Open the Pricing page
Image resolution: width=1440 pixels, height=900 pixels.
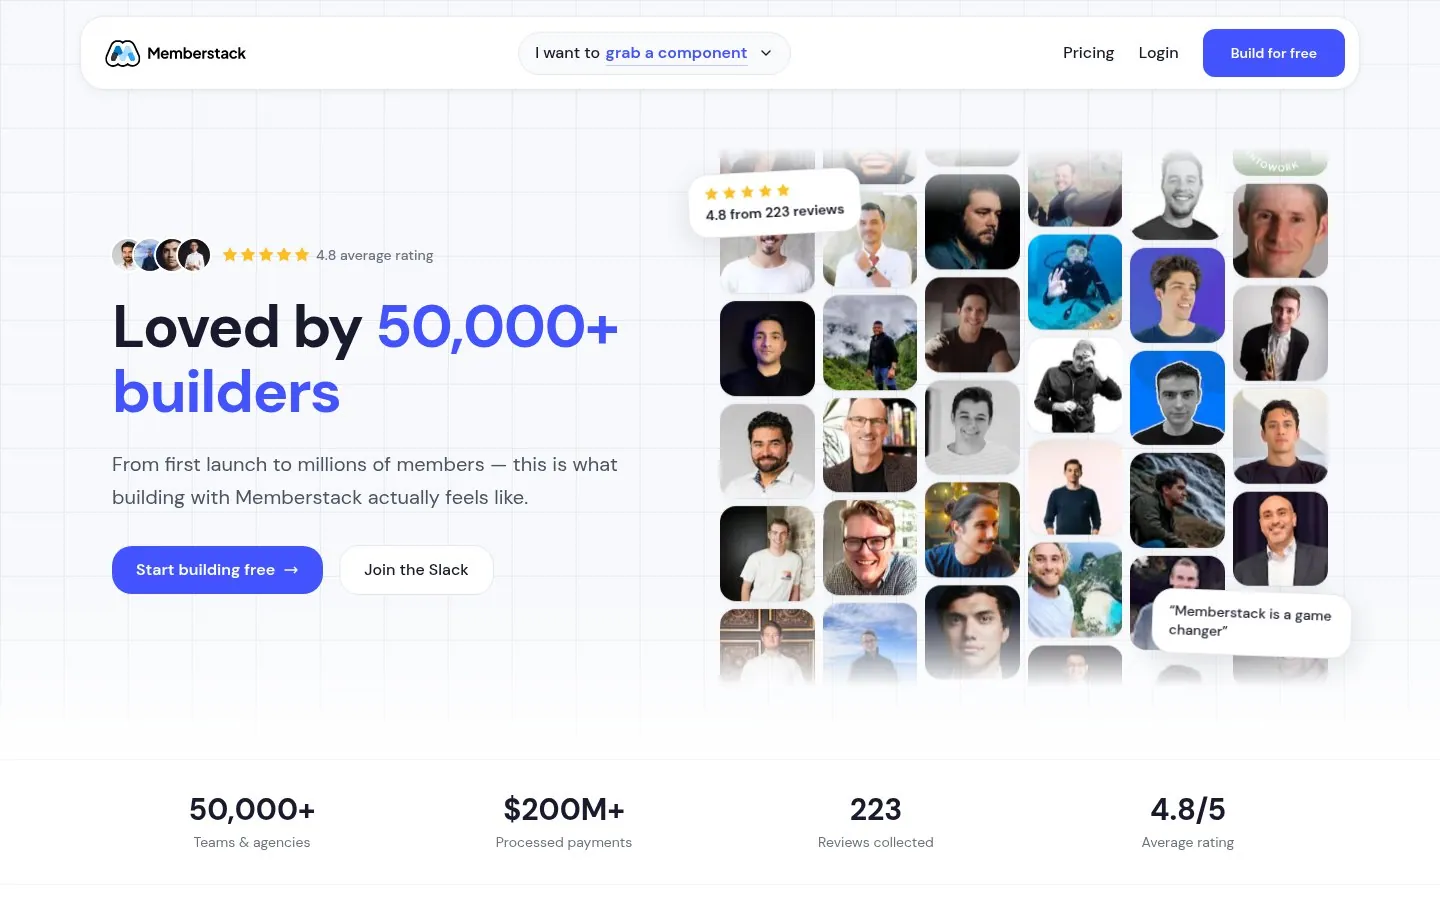tap(1088, 53)
